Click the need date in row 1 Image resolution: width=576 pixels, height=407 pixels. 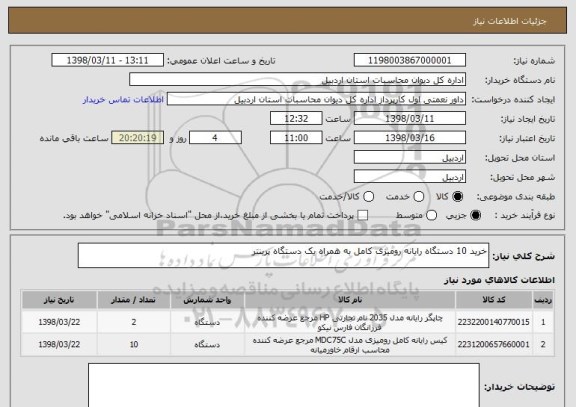[x=59, y=322]
